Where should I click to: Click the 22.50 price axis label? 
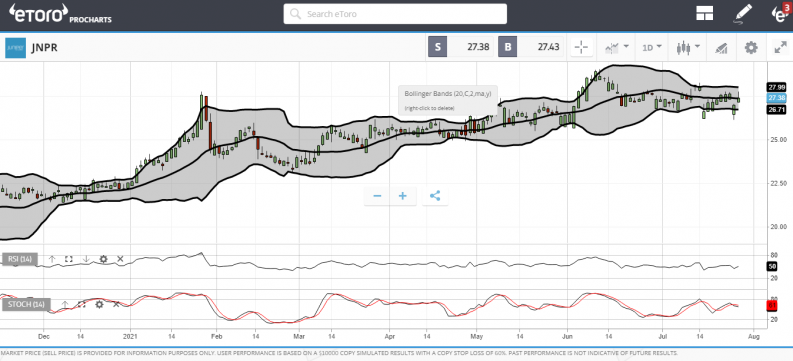coord(777,183)
